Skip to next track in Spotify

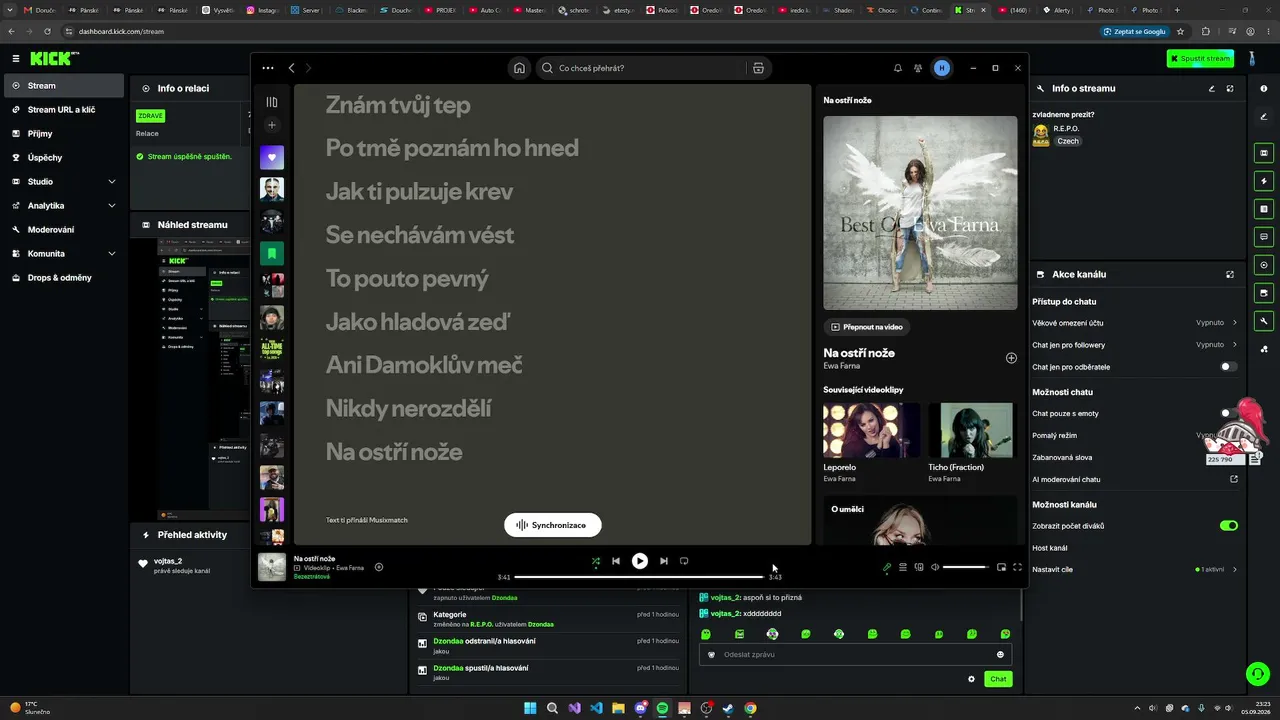coord(663,561)
